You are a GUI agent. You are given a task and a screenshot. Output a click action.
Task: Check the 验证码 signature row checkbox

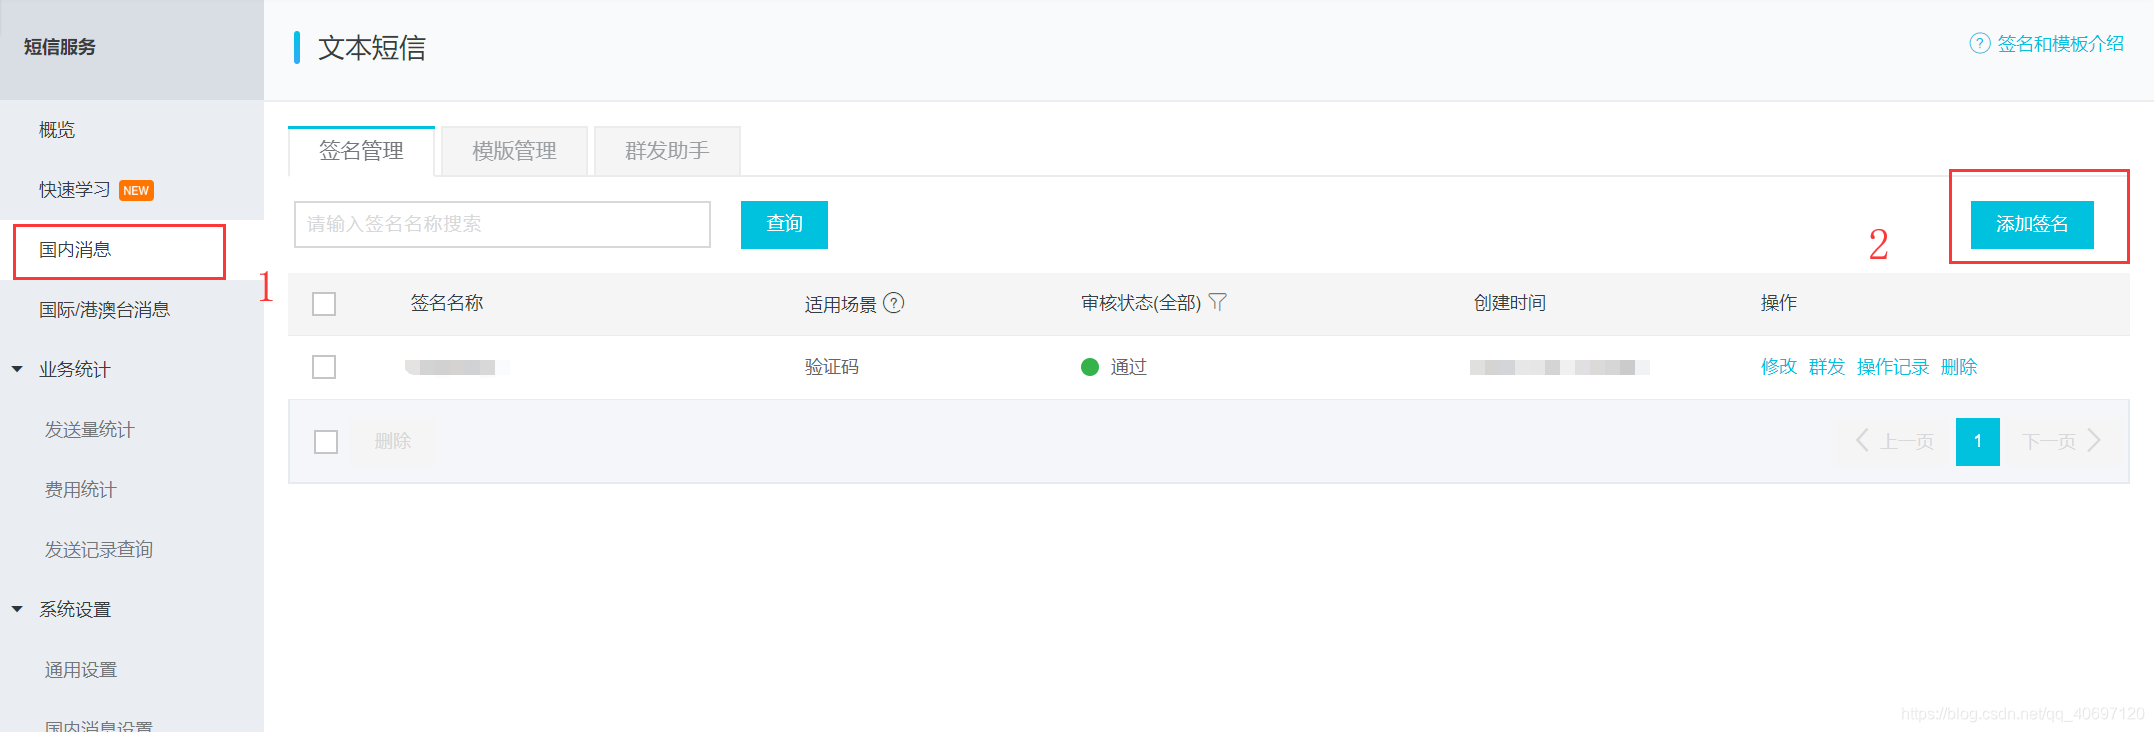324,367
